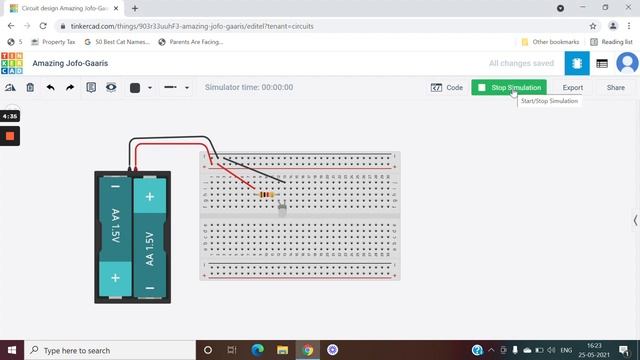Open the Chrome three-dot menu
The width and height of the screenshot is (640, 360).
point(629,26)
